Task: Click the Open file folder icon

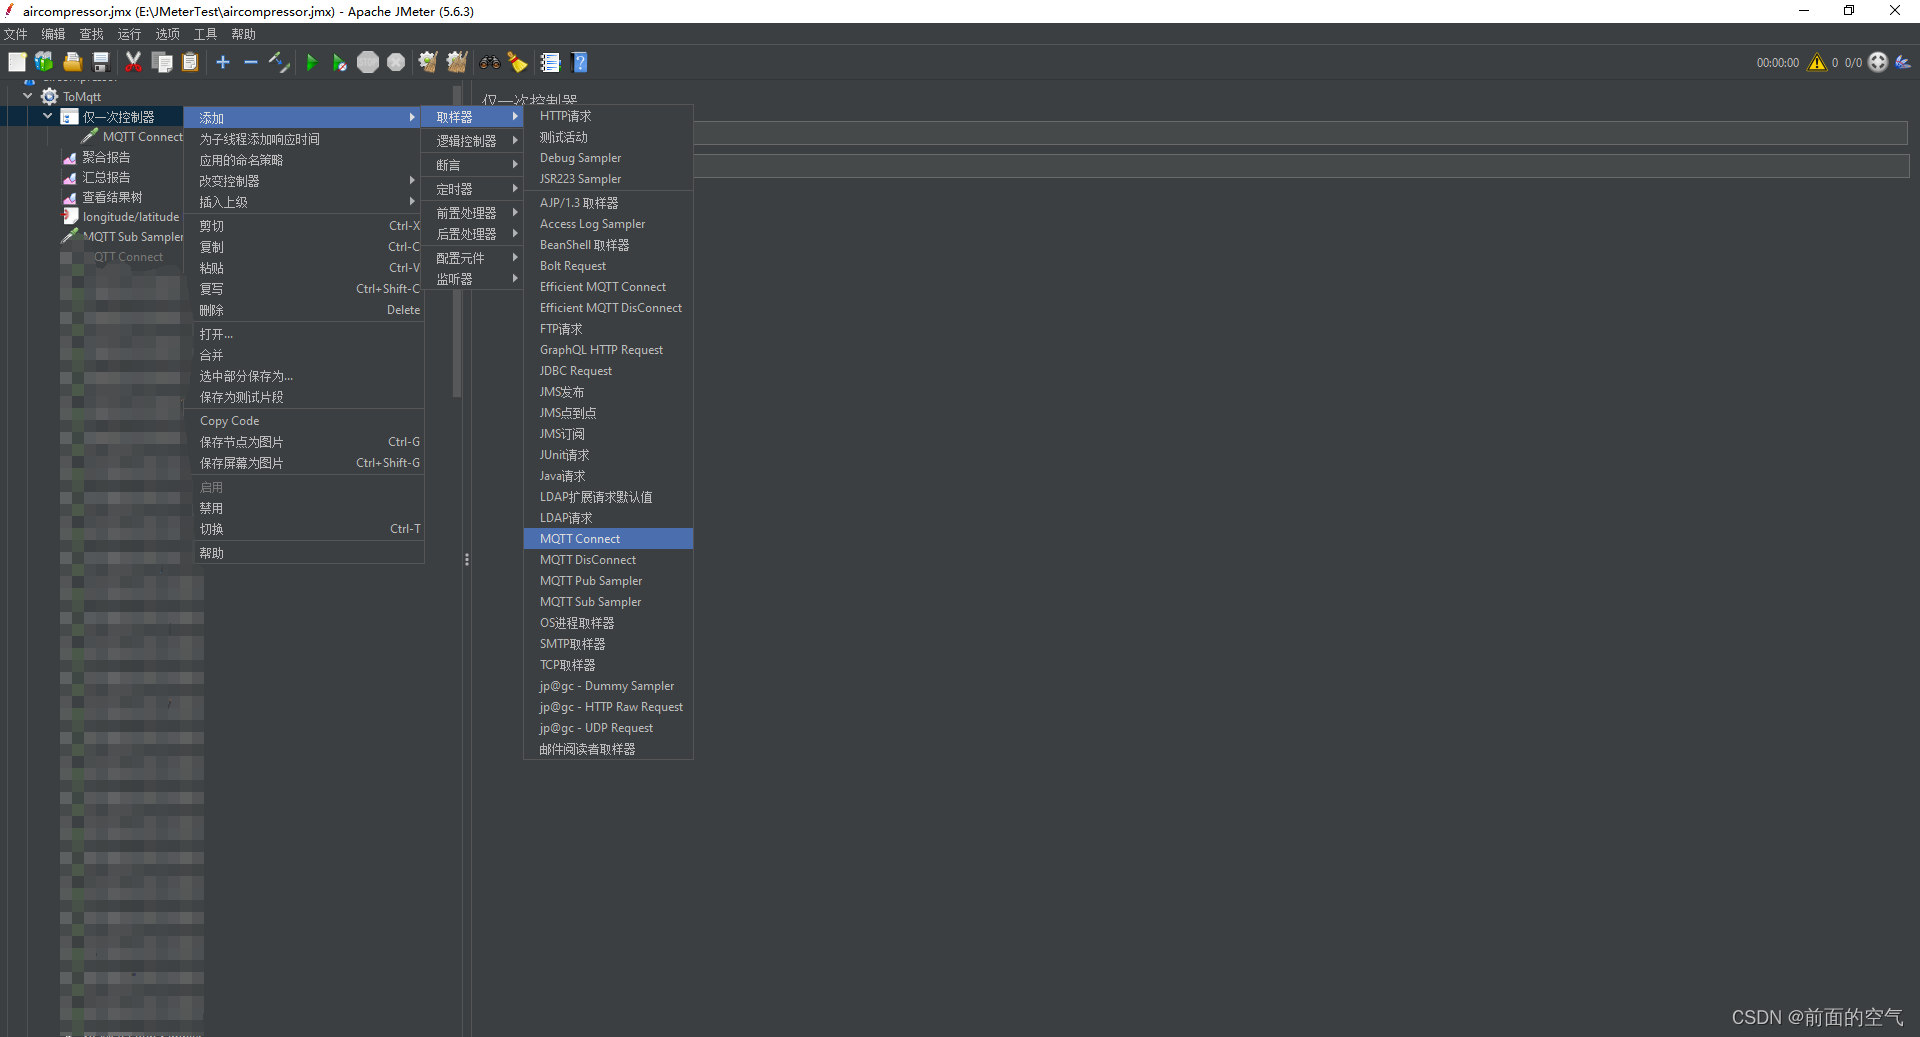Action: coord(73,62)
